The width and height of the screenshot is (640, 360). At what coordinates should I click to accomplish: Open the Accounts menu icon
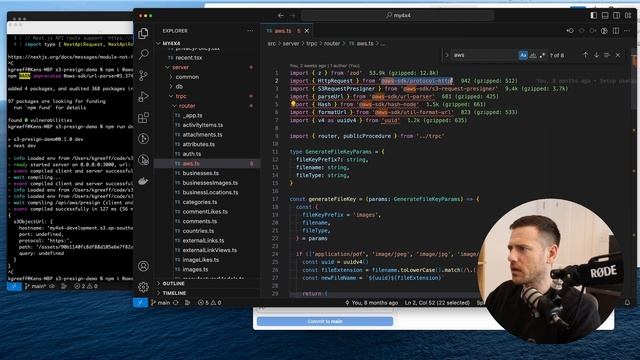pyautogui.click(x=143, y=266)
